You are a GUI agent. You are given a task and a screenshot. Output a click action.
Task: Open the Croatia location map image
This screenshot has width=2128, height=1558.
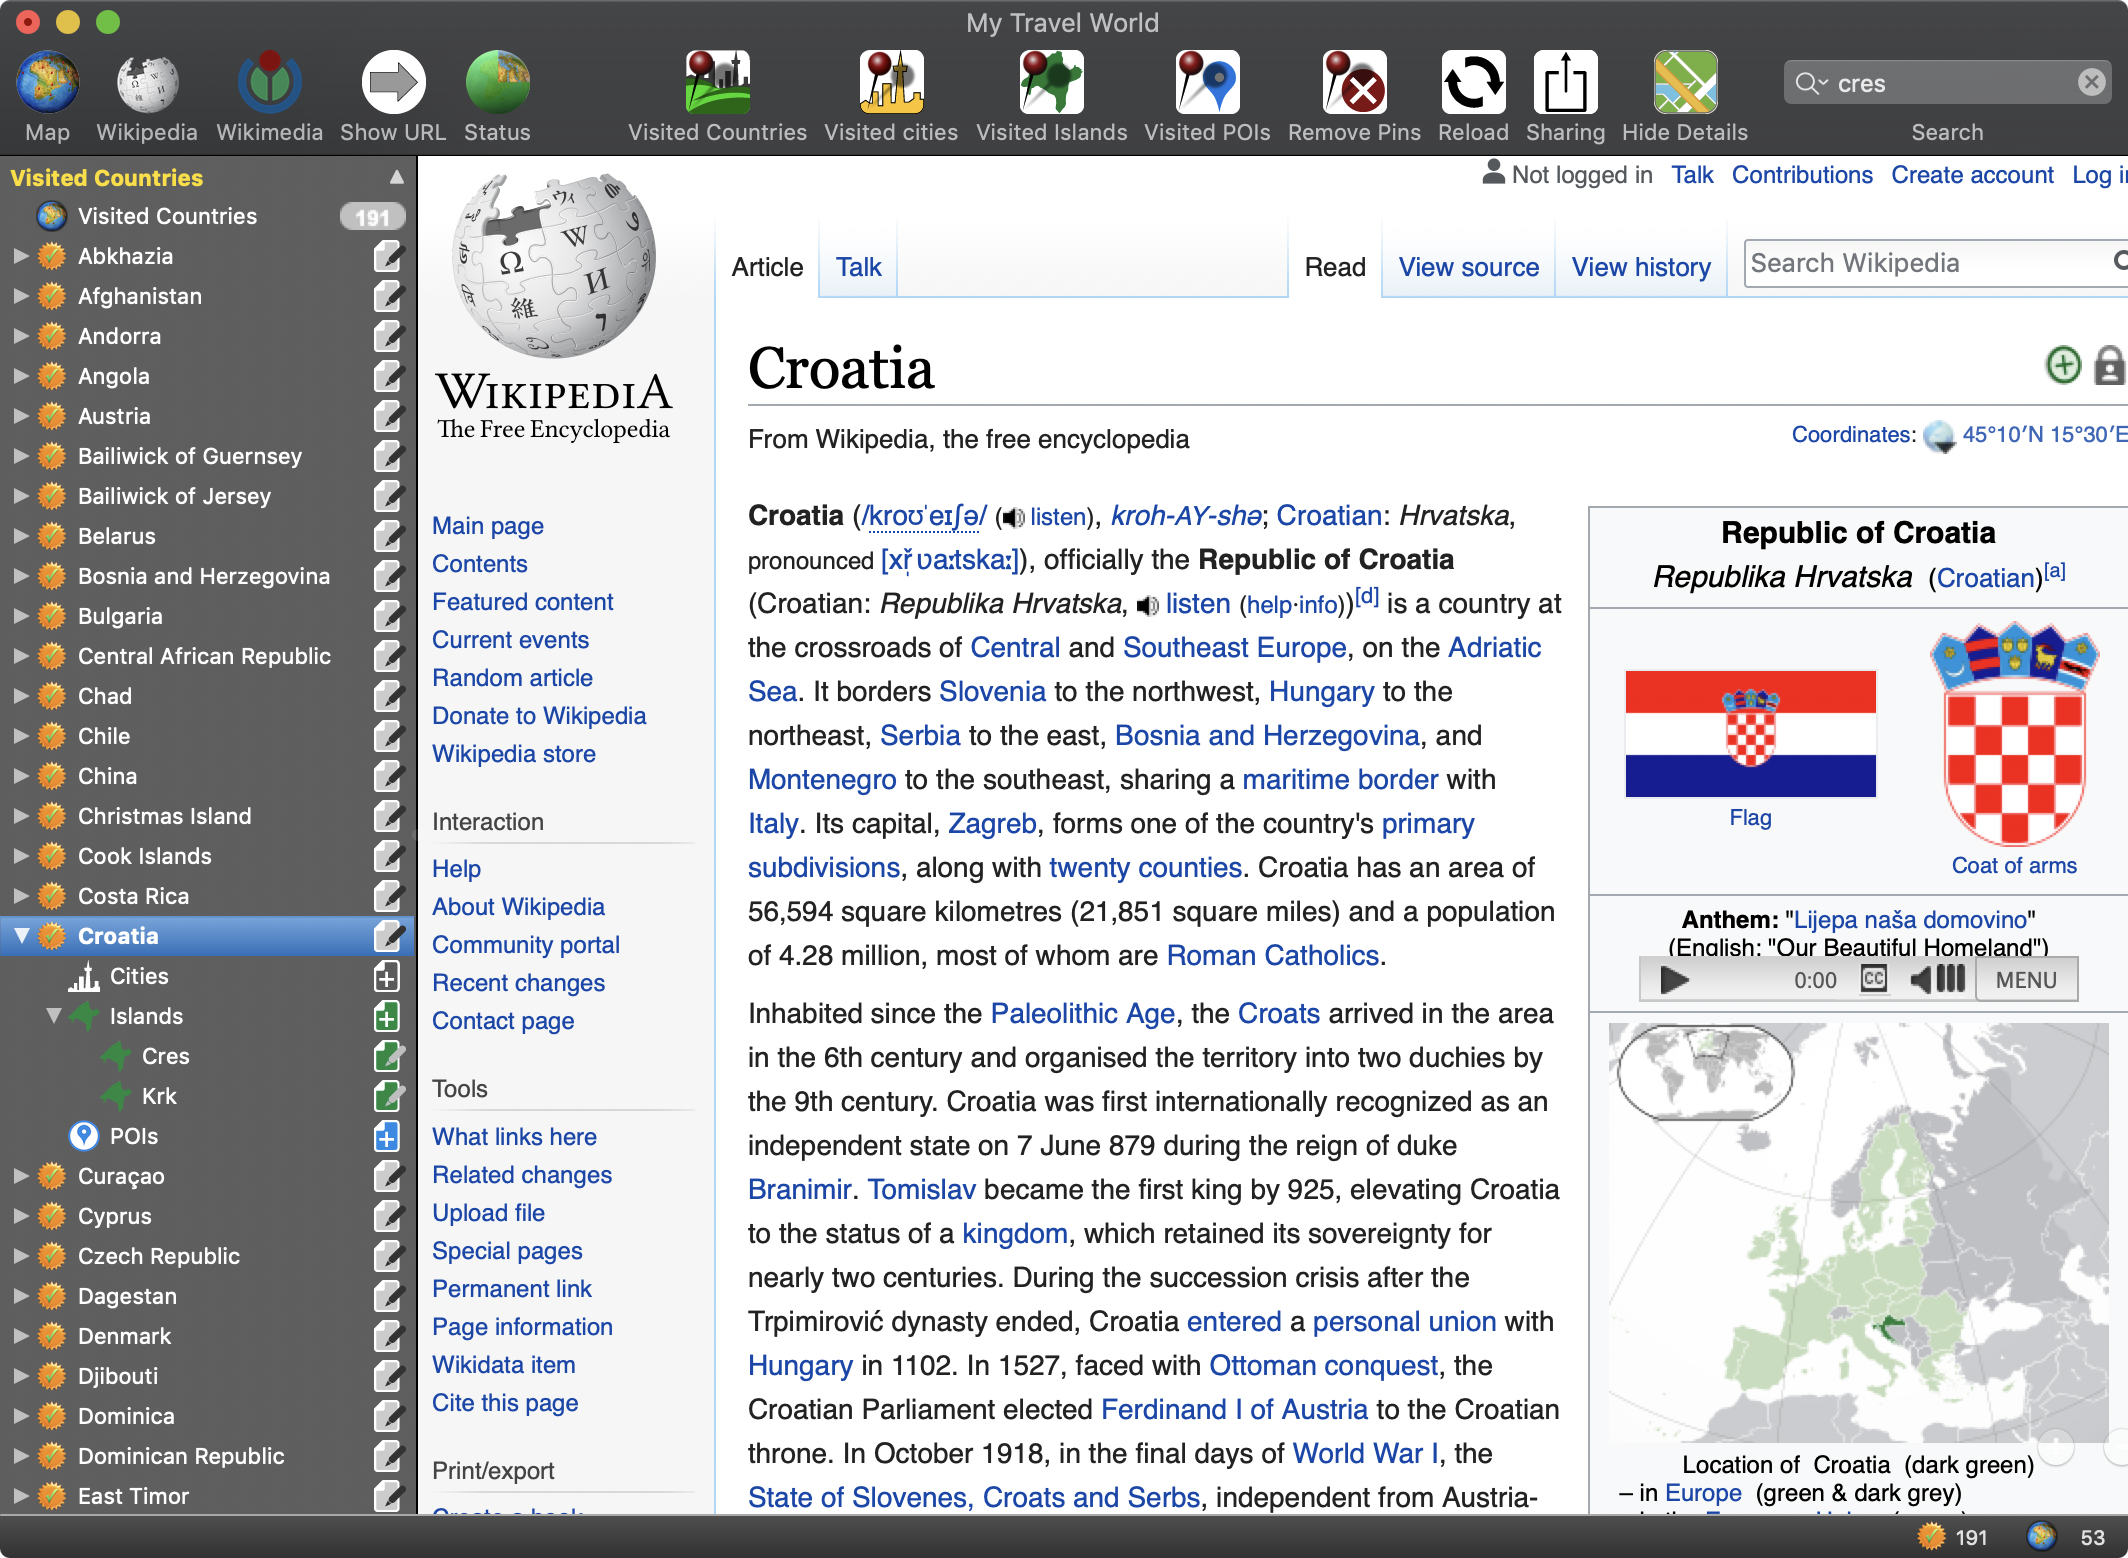[1858, 1232]
